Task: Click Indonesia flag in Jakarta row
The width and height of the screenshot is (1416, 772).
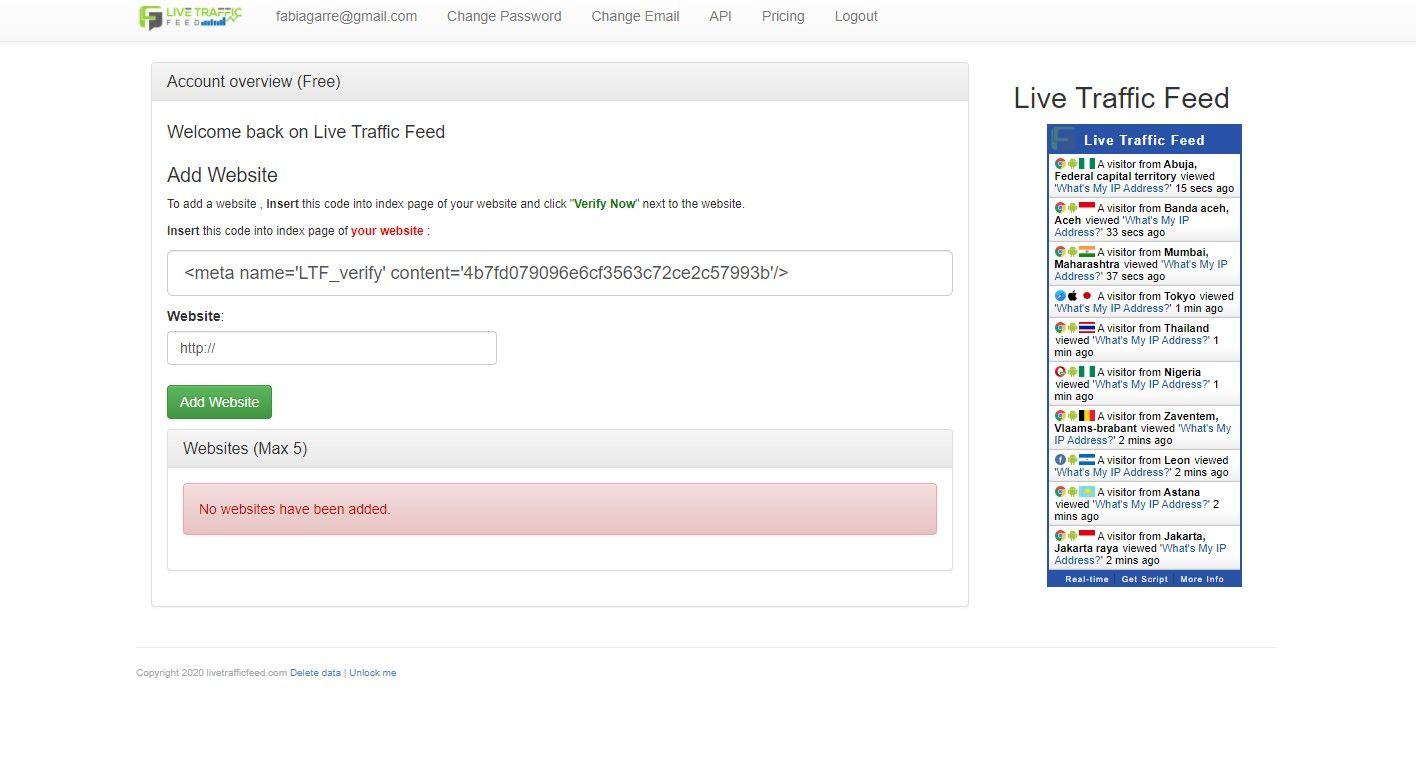Action: click(1087, 535)
